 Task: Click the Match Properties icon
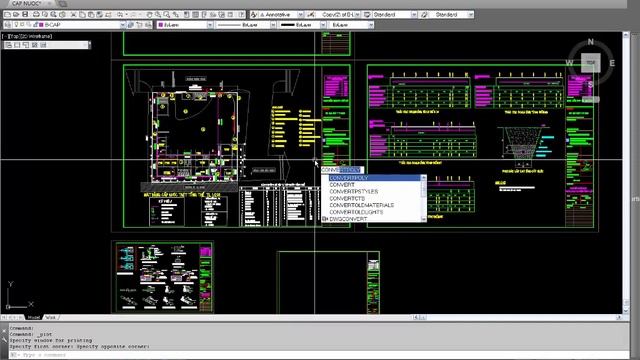click(100, 14)
